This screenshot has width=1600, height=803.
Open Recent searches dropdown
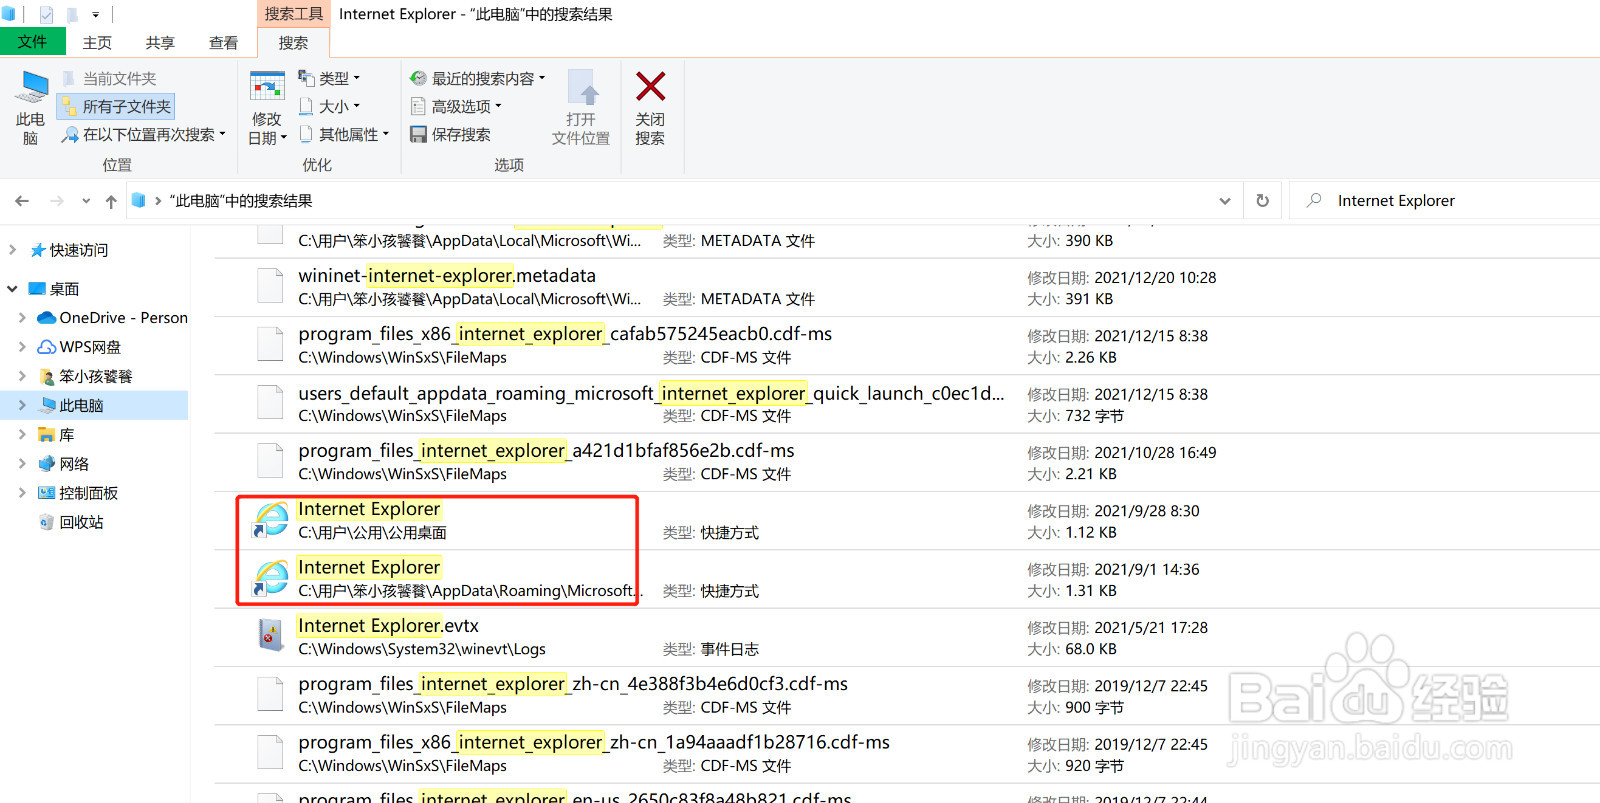478,78
